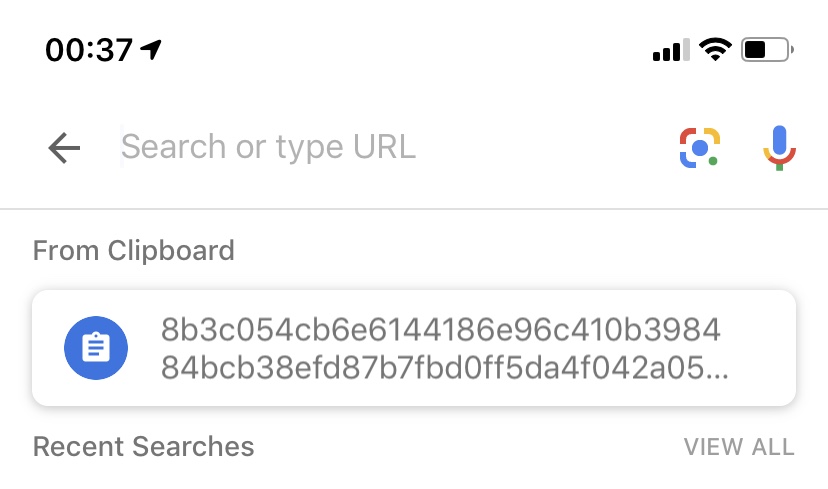Tap the Wi-Fi status icon
Image resolution: width=828 pixels, height=489 pixels.
click(715, 49)
